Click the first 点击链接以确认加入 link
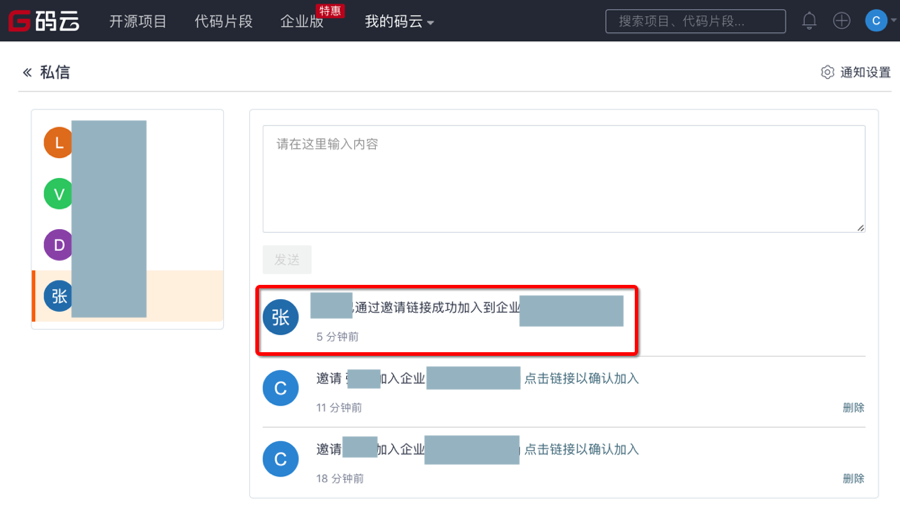This screenshot has height=505, width=900. pyautogui.click(x=581, y=378)
